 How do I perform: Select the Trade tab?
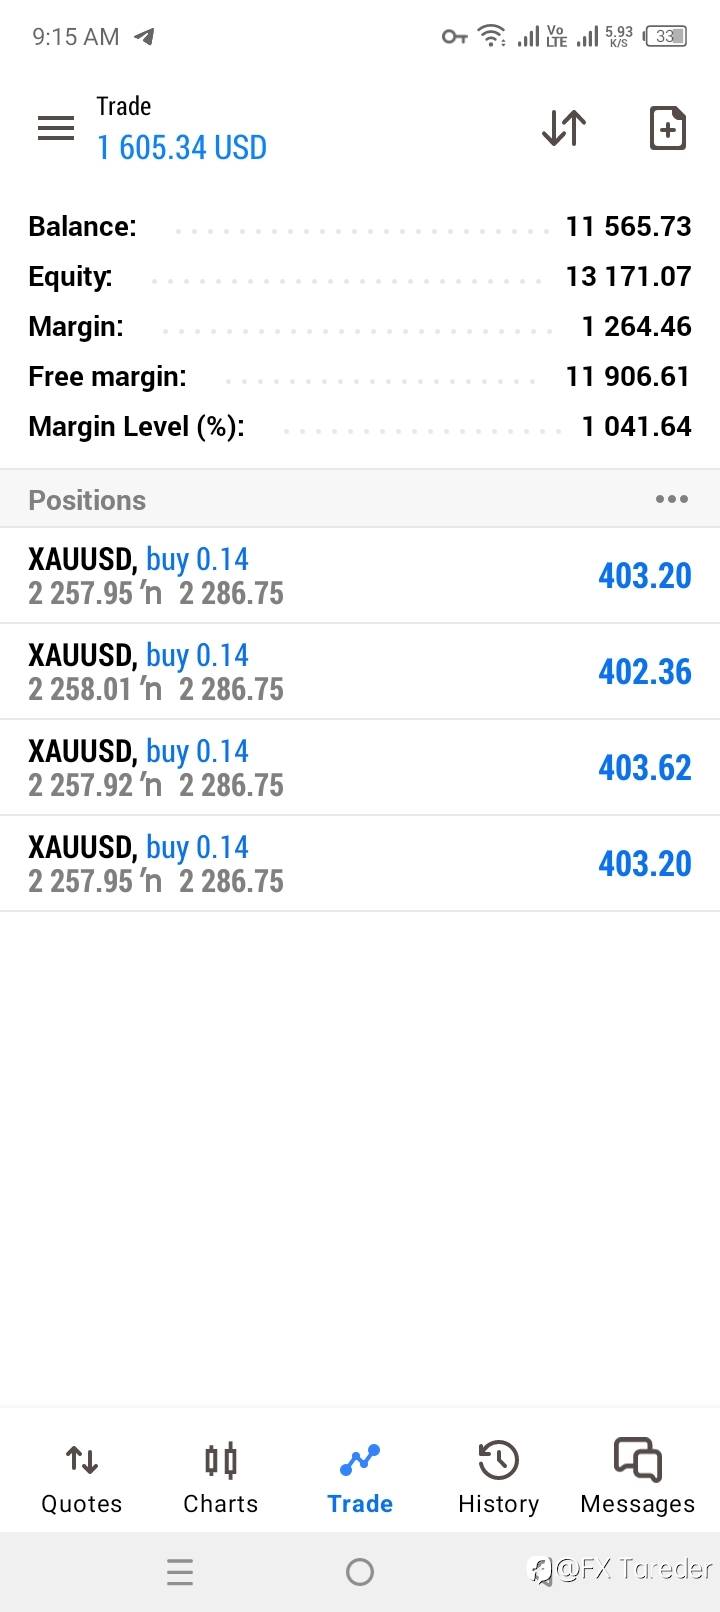click(x=360, y=1478)
